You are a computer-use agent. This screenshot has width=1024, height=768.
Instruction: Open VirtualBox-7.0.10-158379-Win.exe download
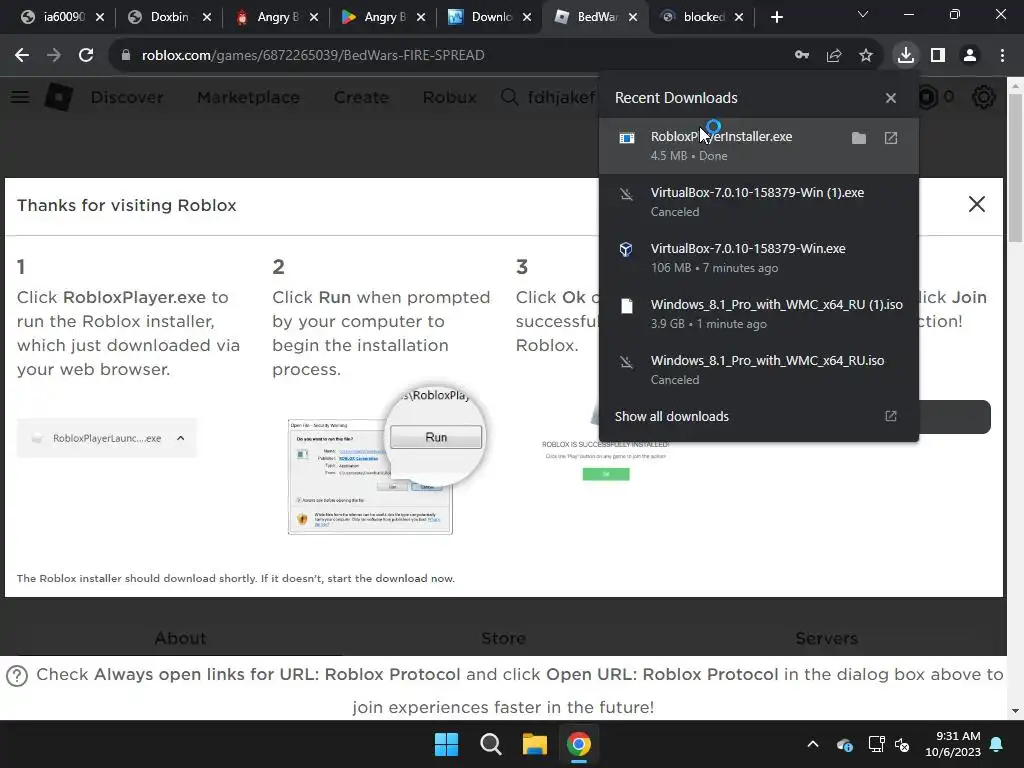click(758, 258)
